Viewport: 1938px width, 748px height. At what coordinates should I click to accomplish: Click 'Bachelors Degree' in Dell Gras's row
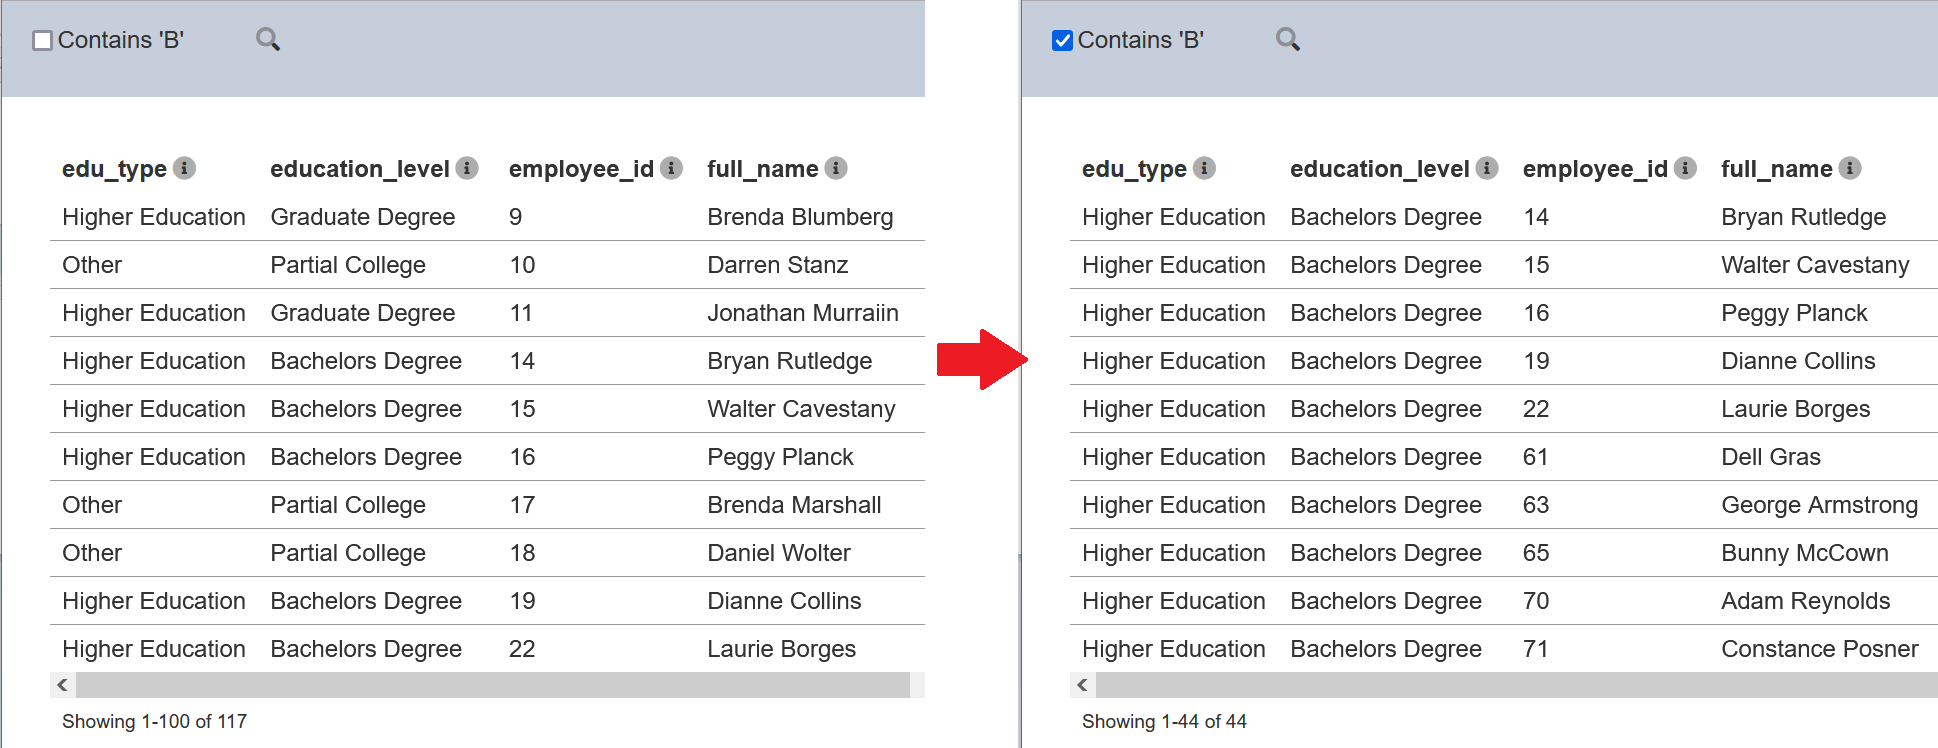1386,457
